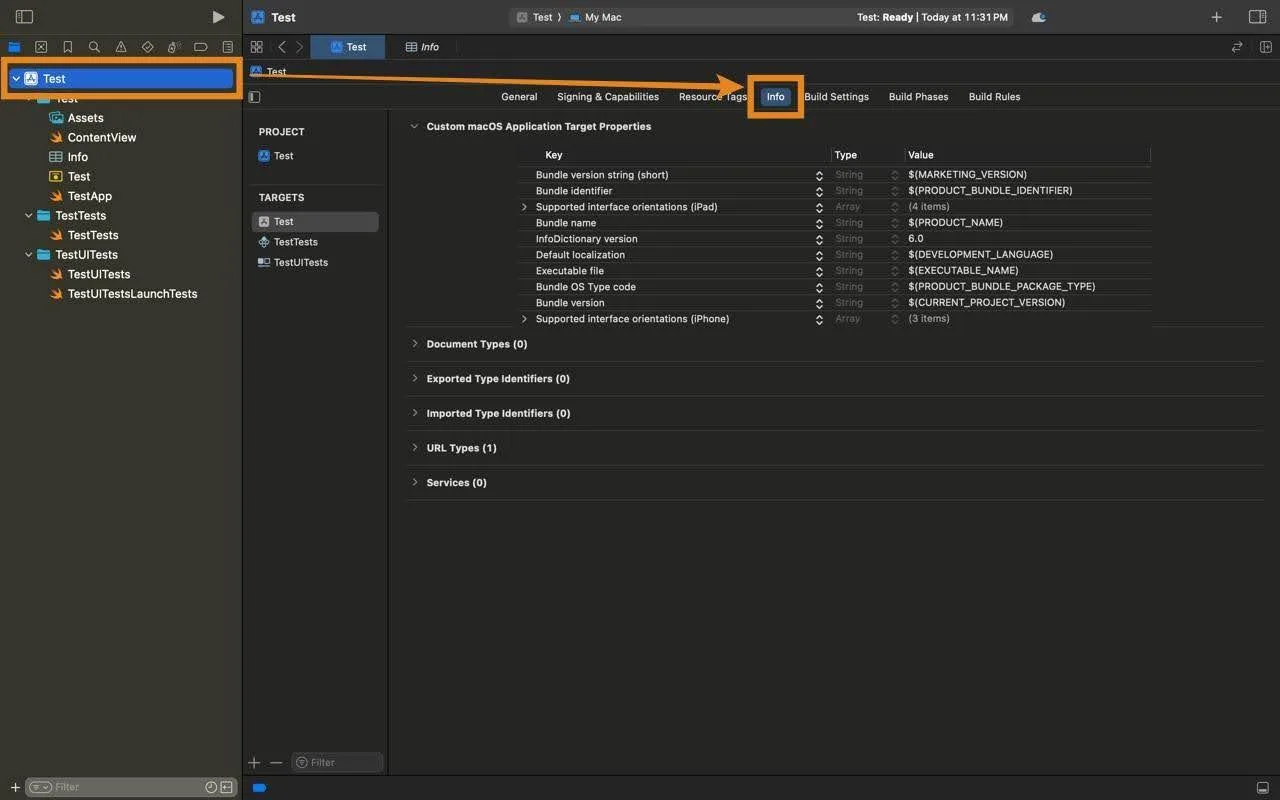The width and height of the screenshot is (1280, 800).
Task: Add an editor split on the right
Action: coord(1265,47)
